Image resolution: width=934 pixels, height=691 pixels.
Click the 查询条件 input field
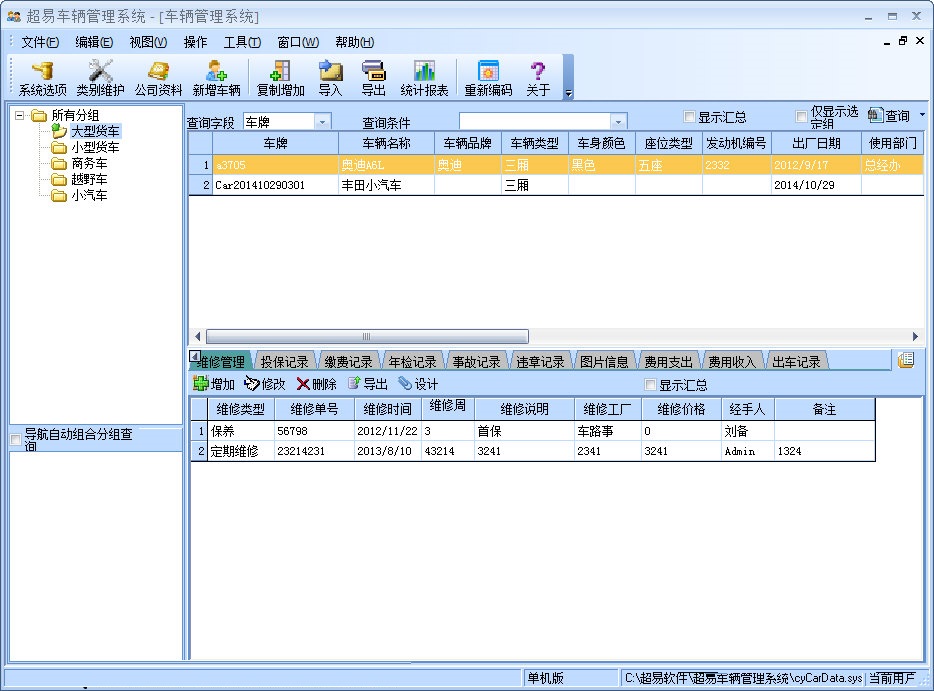coord(535,122)
